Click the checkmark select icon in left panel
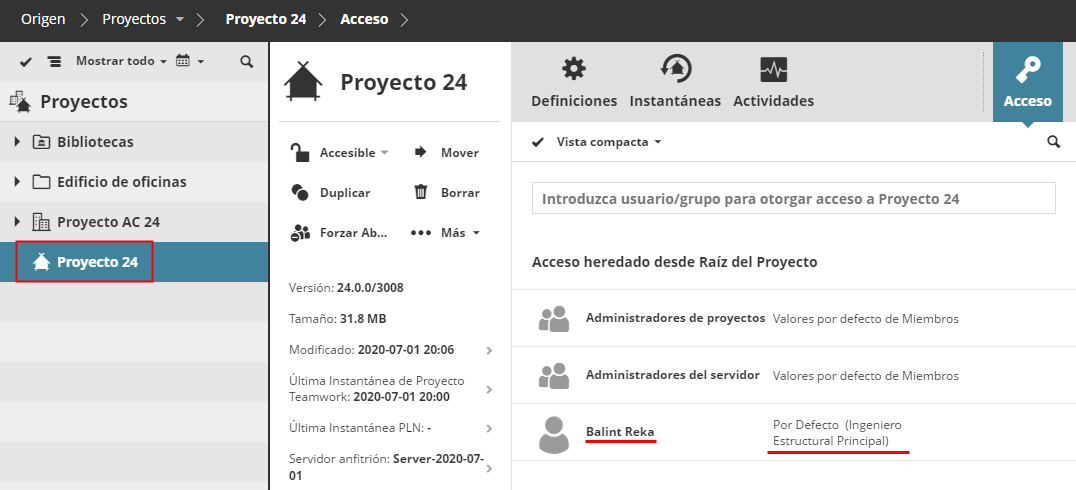This screenshot has height=490, width=1076. tap(26, 62)
